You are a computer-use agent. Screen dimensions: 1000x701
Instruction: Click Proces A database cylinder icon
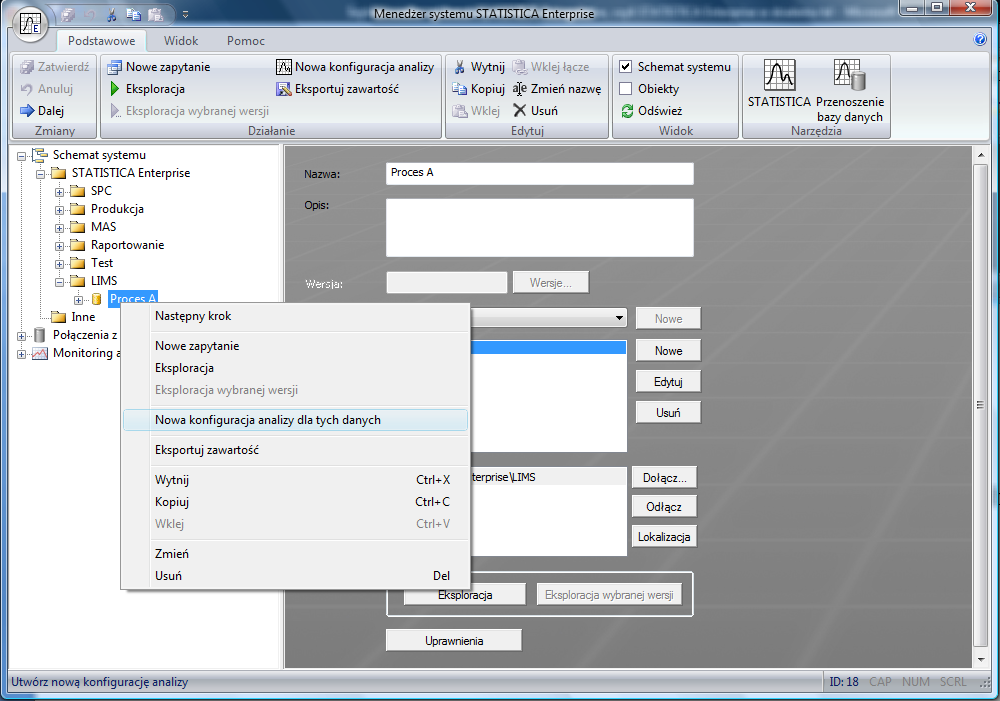coord(97,299)
